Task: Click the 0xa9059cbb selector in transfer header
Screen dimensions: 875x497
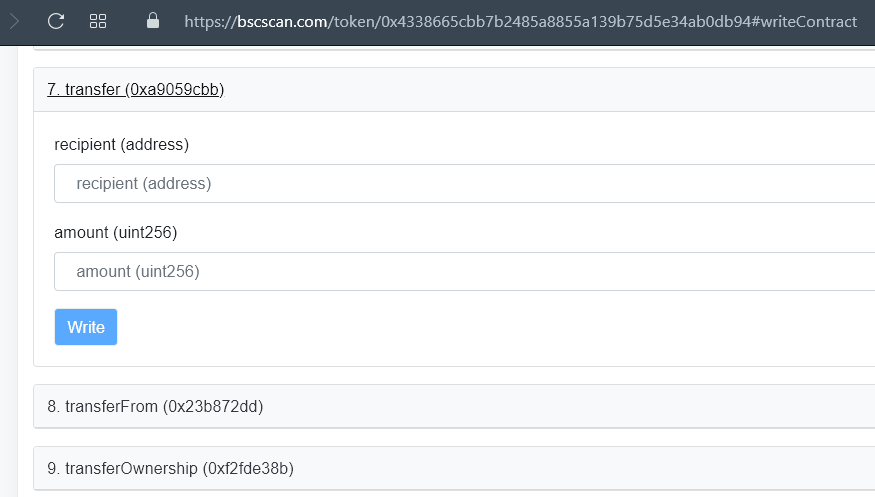Action: tap(174, 90)
